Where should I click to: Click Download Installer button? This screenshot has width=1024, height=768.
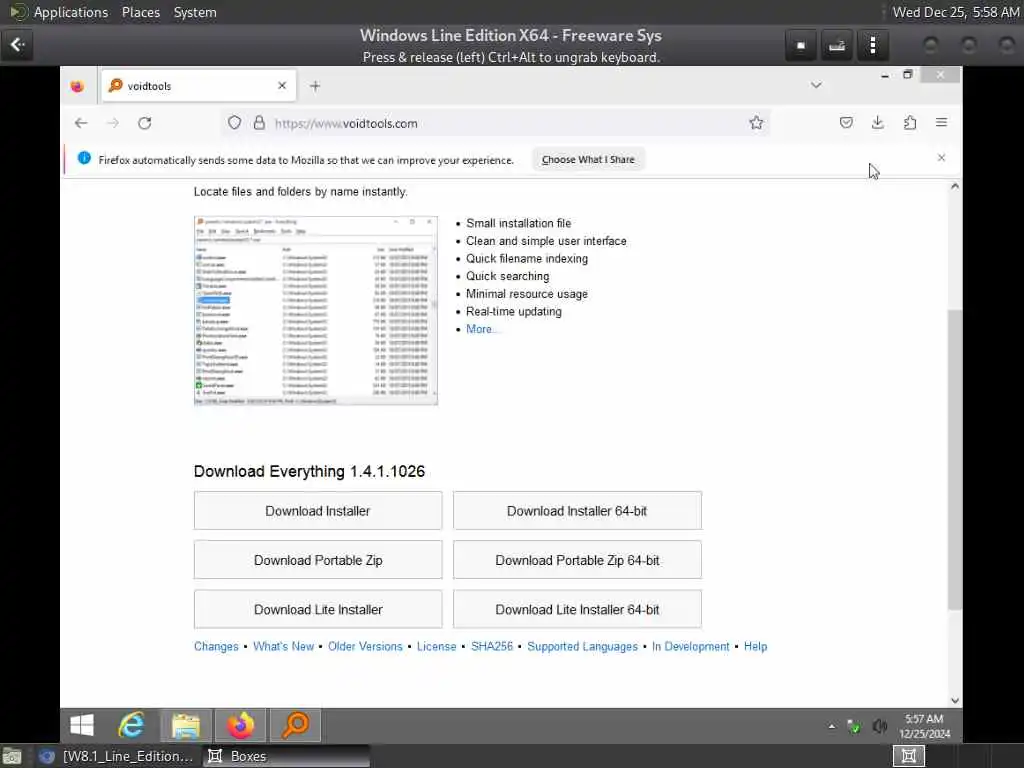pos(318,511)
